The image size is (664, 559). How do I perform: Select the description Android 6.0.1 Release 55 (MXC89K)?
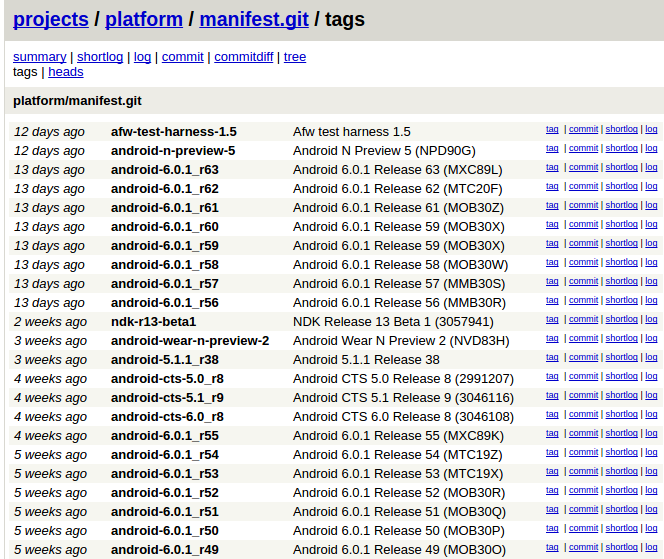click(398, 436)
